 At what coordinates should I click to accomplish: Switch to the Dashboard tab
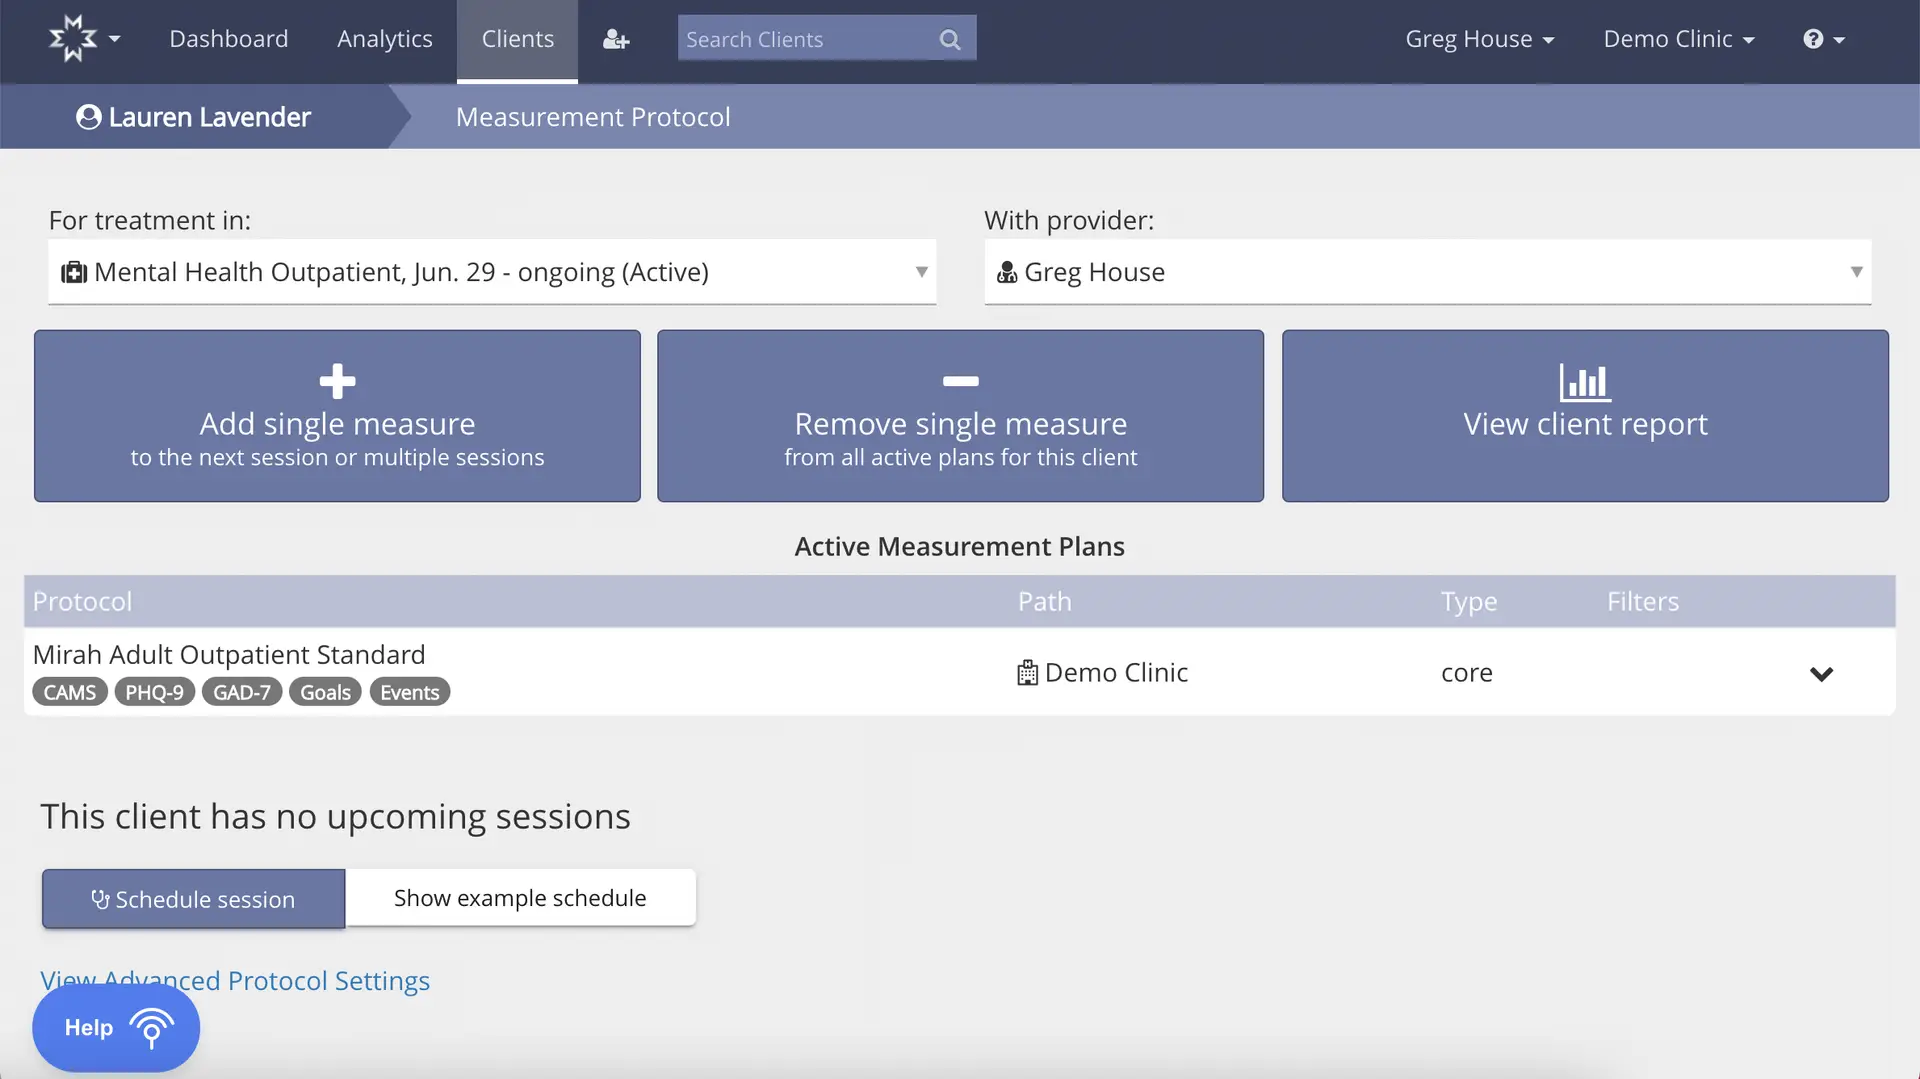[x=228, y=38]
